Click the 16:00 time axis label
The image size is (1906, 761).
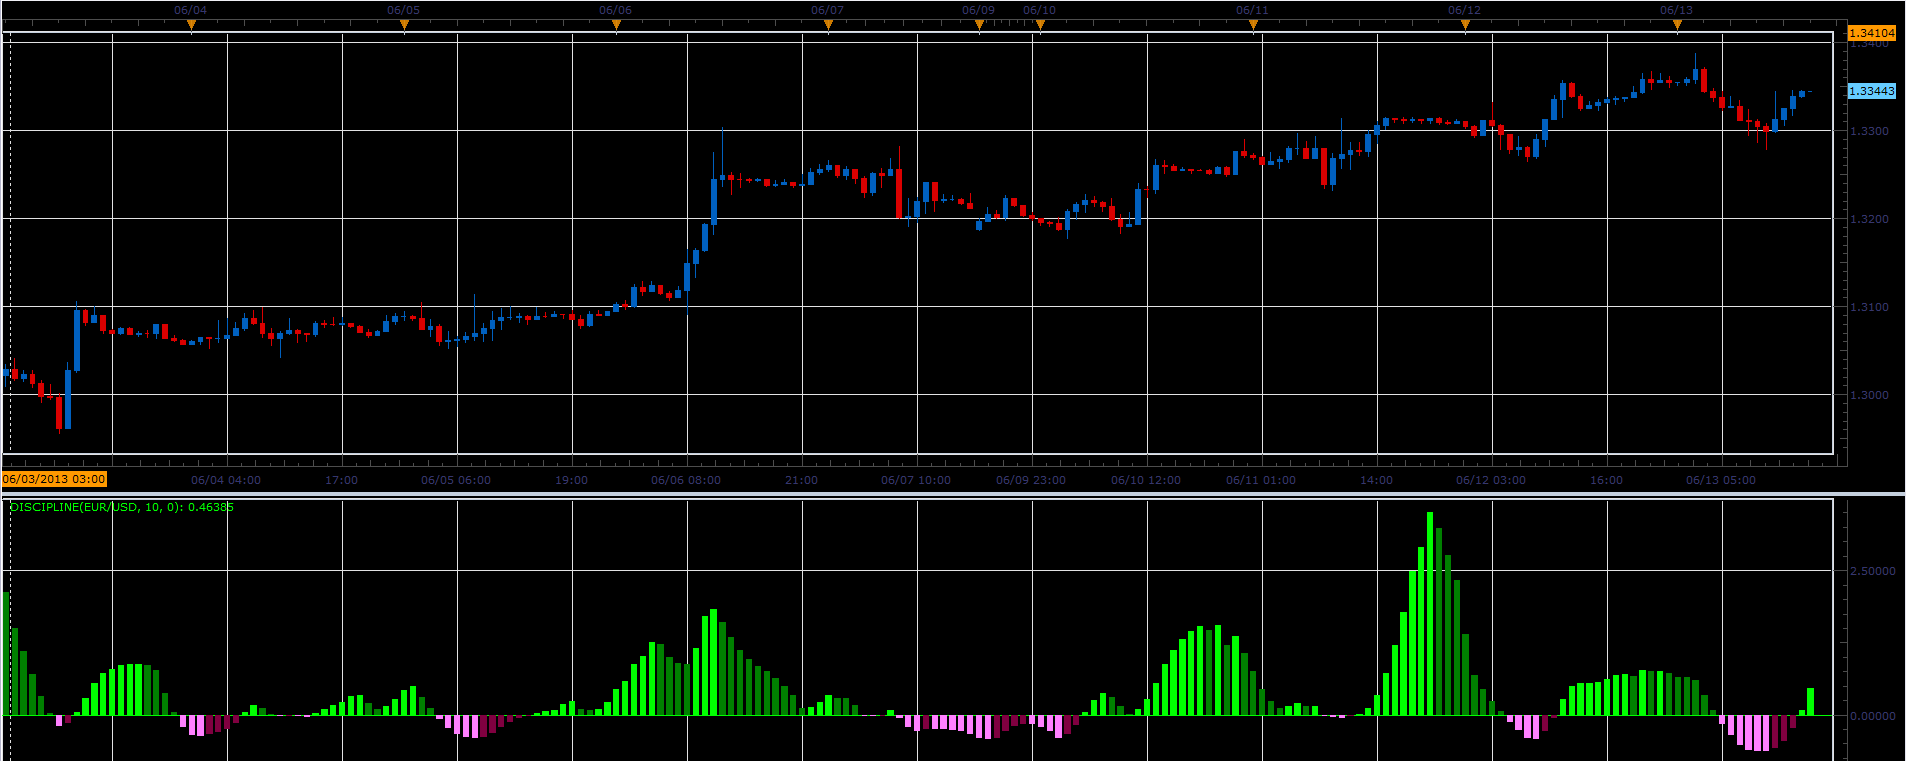coord(1606,480)
